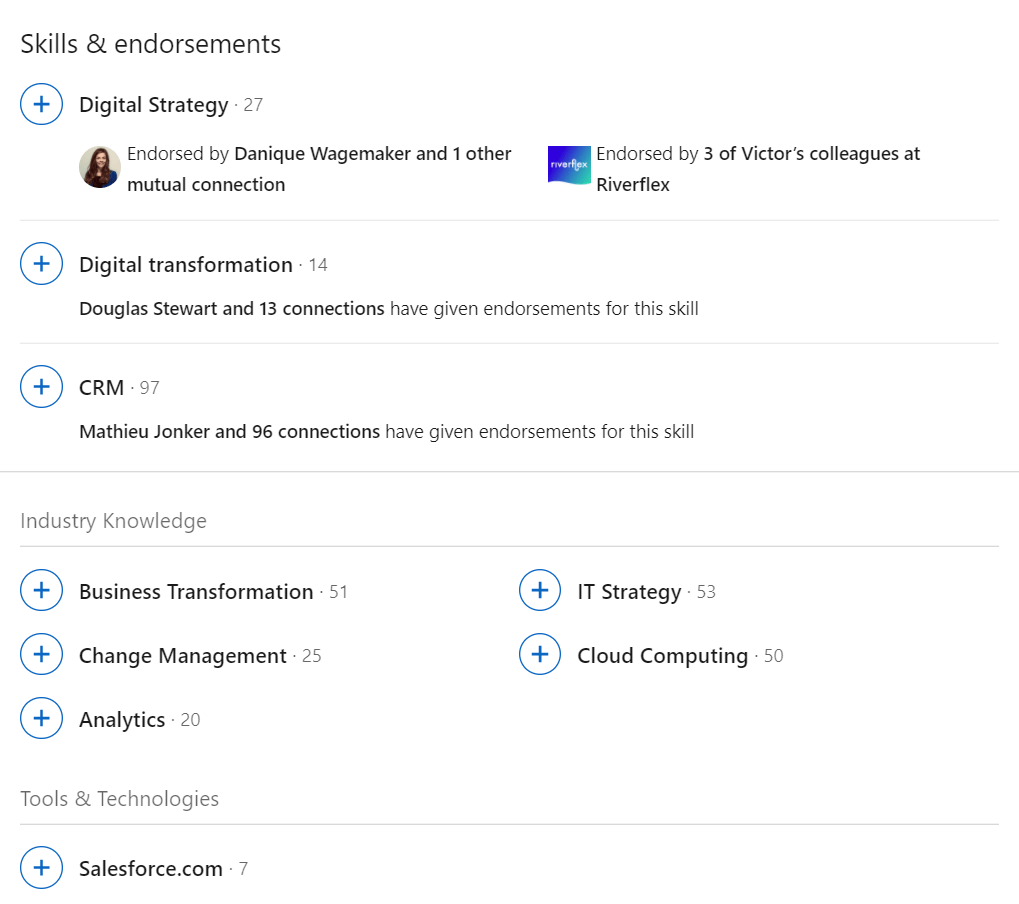Click Danique Wagemaker mutual connection text

point(319,155)
